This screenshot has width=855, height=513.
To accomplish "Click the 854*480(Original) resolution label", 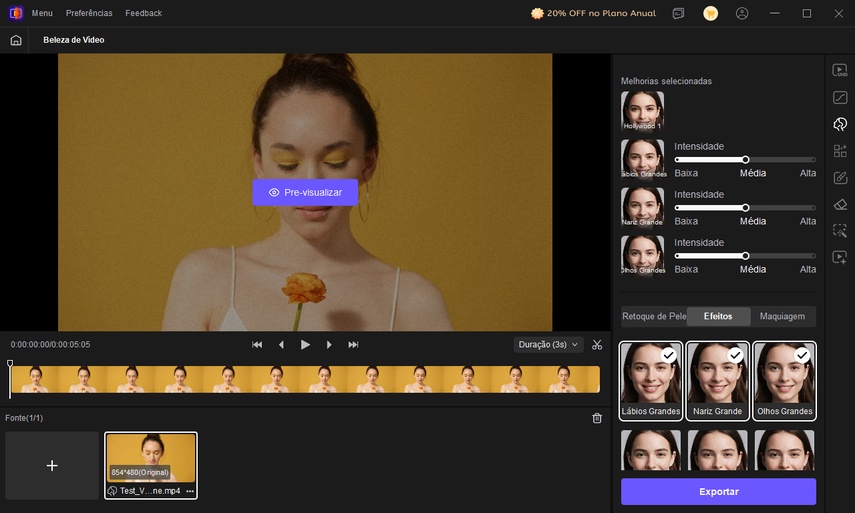I will click(x=140, y=473).
